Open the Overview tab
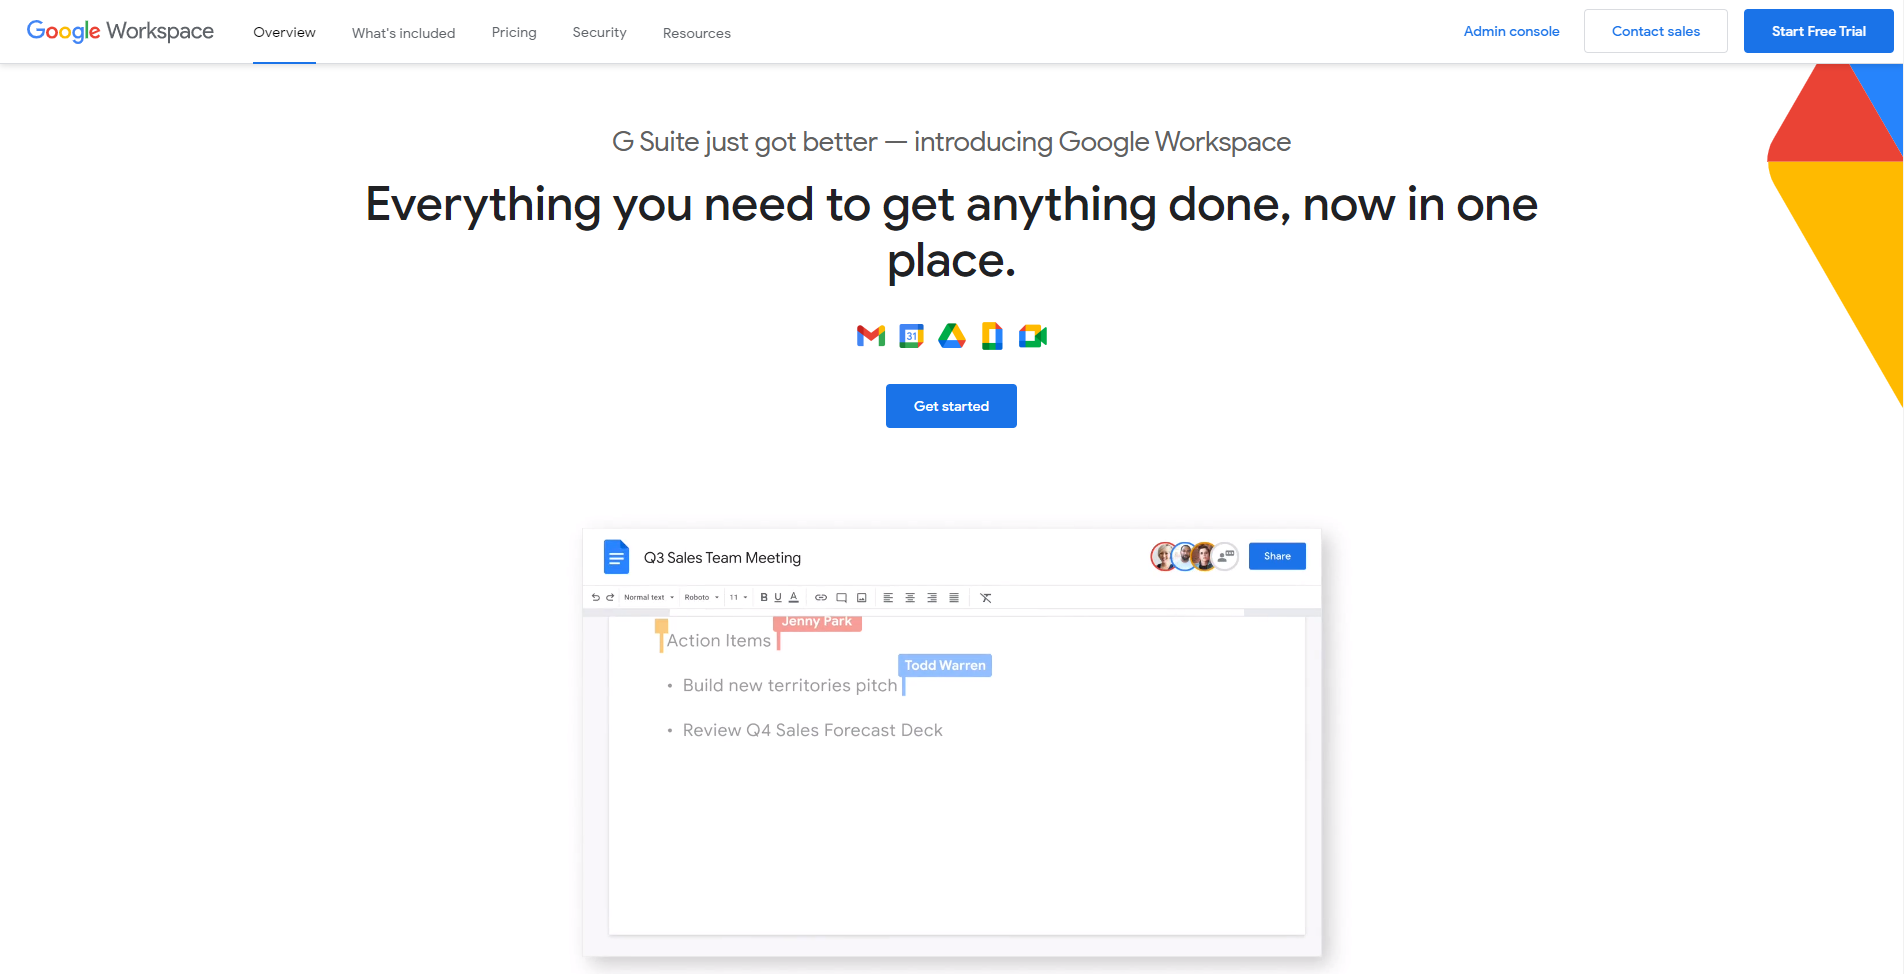Image resolution: width=1904 pixels, height=974 pixels. 284,32
